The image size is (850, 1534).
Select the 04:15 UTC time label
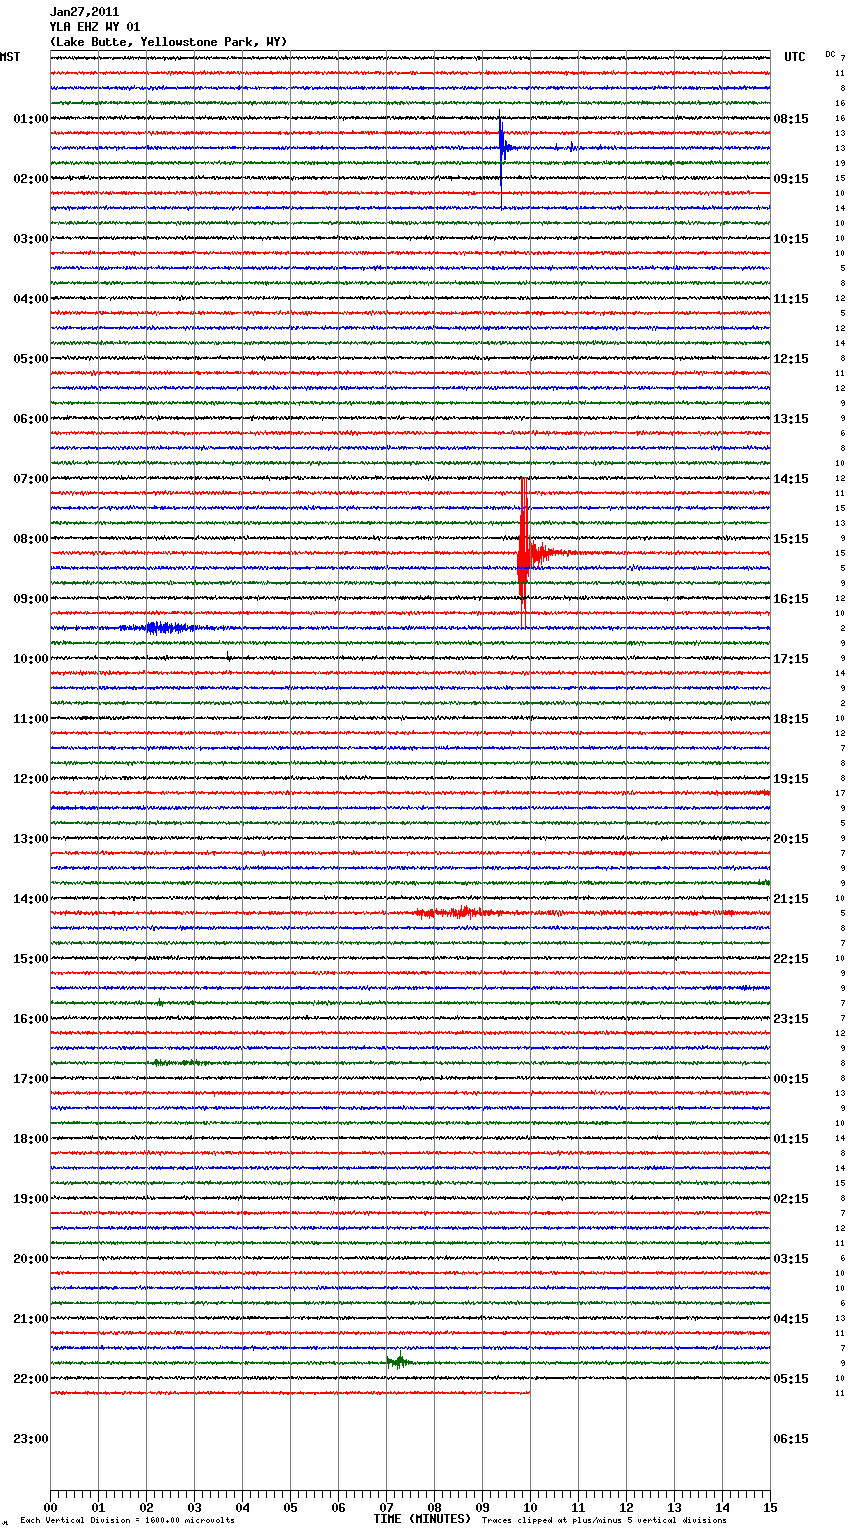(x=791, y=1319)
